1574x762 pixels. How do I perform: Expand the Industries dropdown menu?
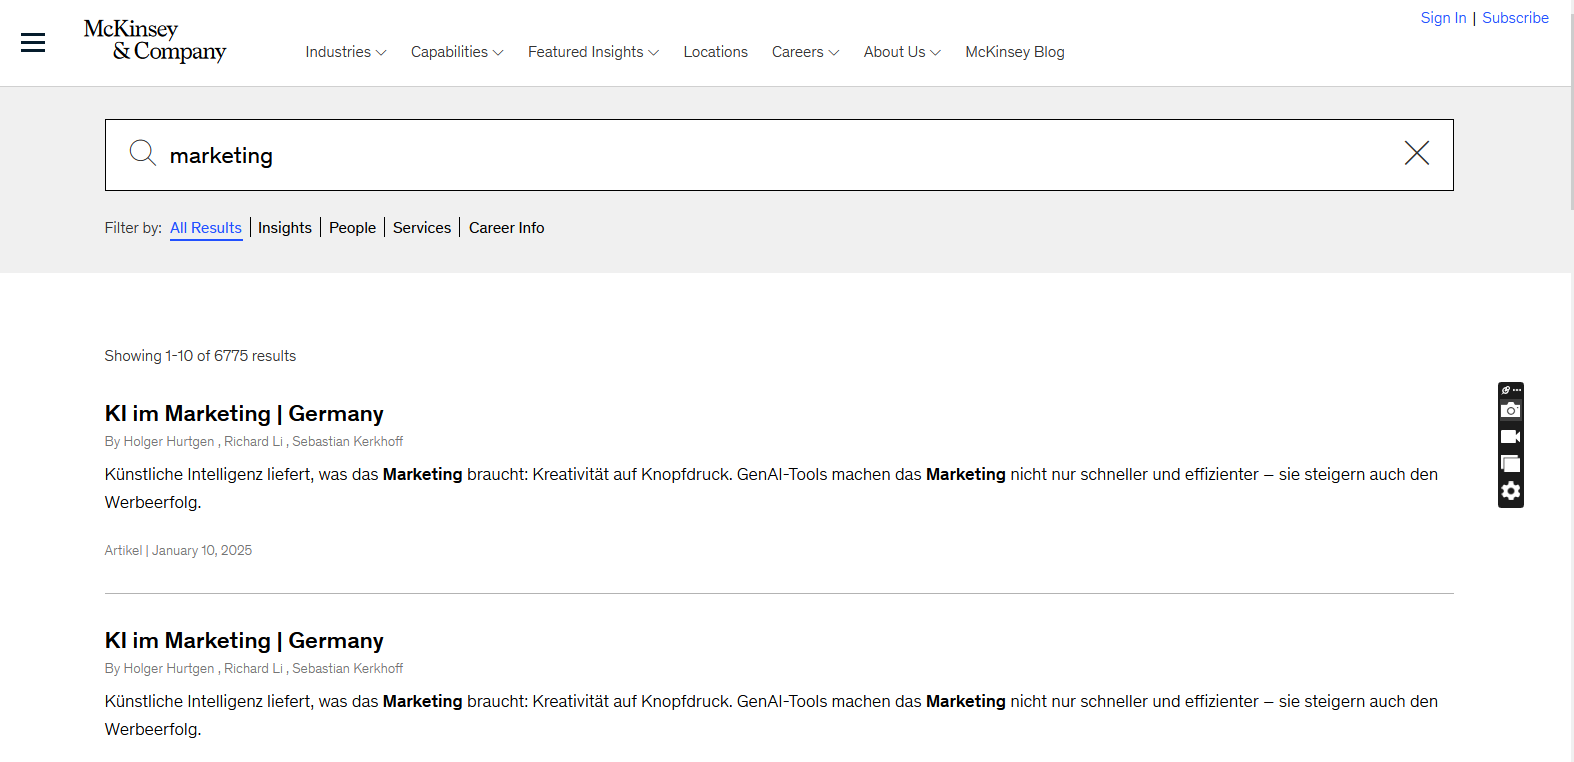[x=345, y=52]
